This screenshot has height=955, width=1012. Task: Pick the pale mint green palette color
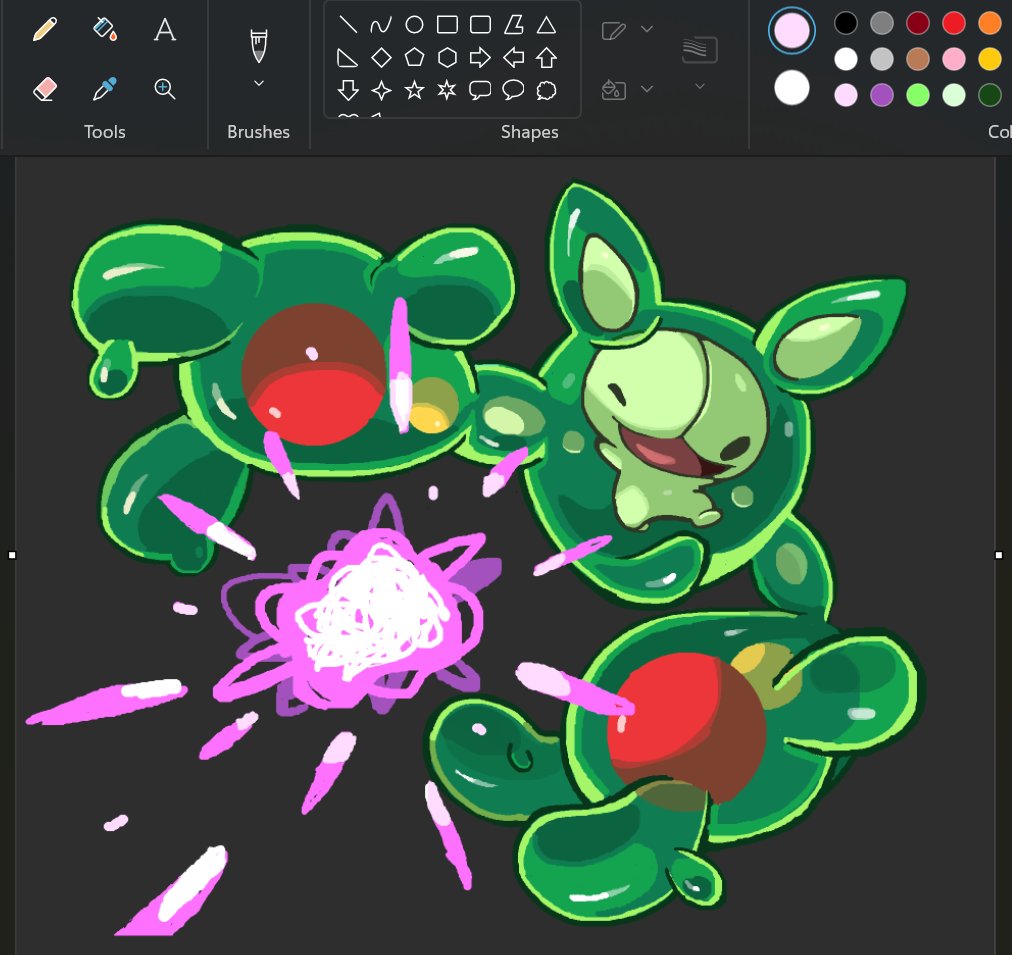pos(954,95)
